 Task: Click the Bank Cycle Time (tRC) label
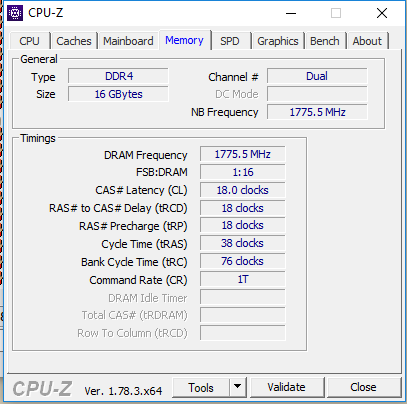click(x=134, y=262)
